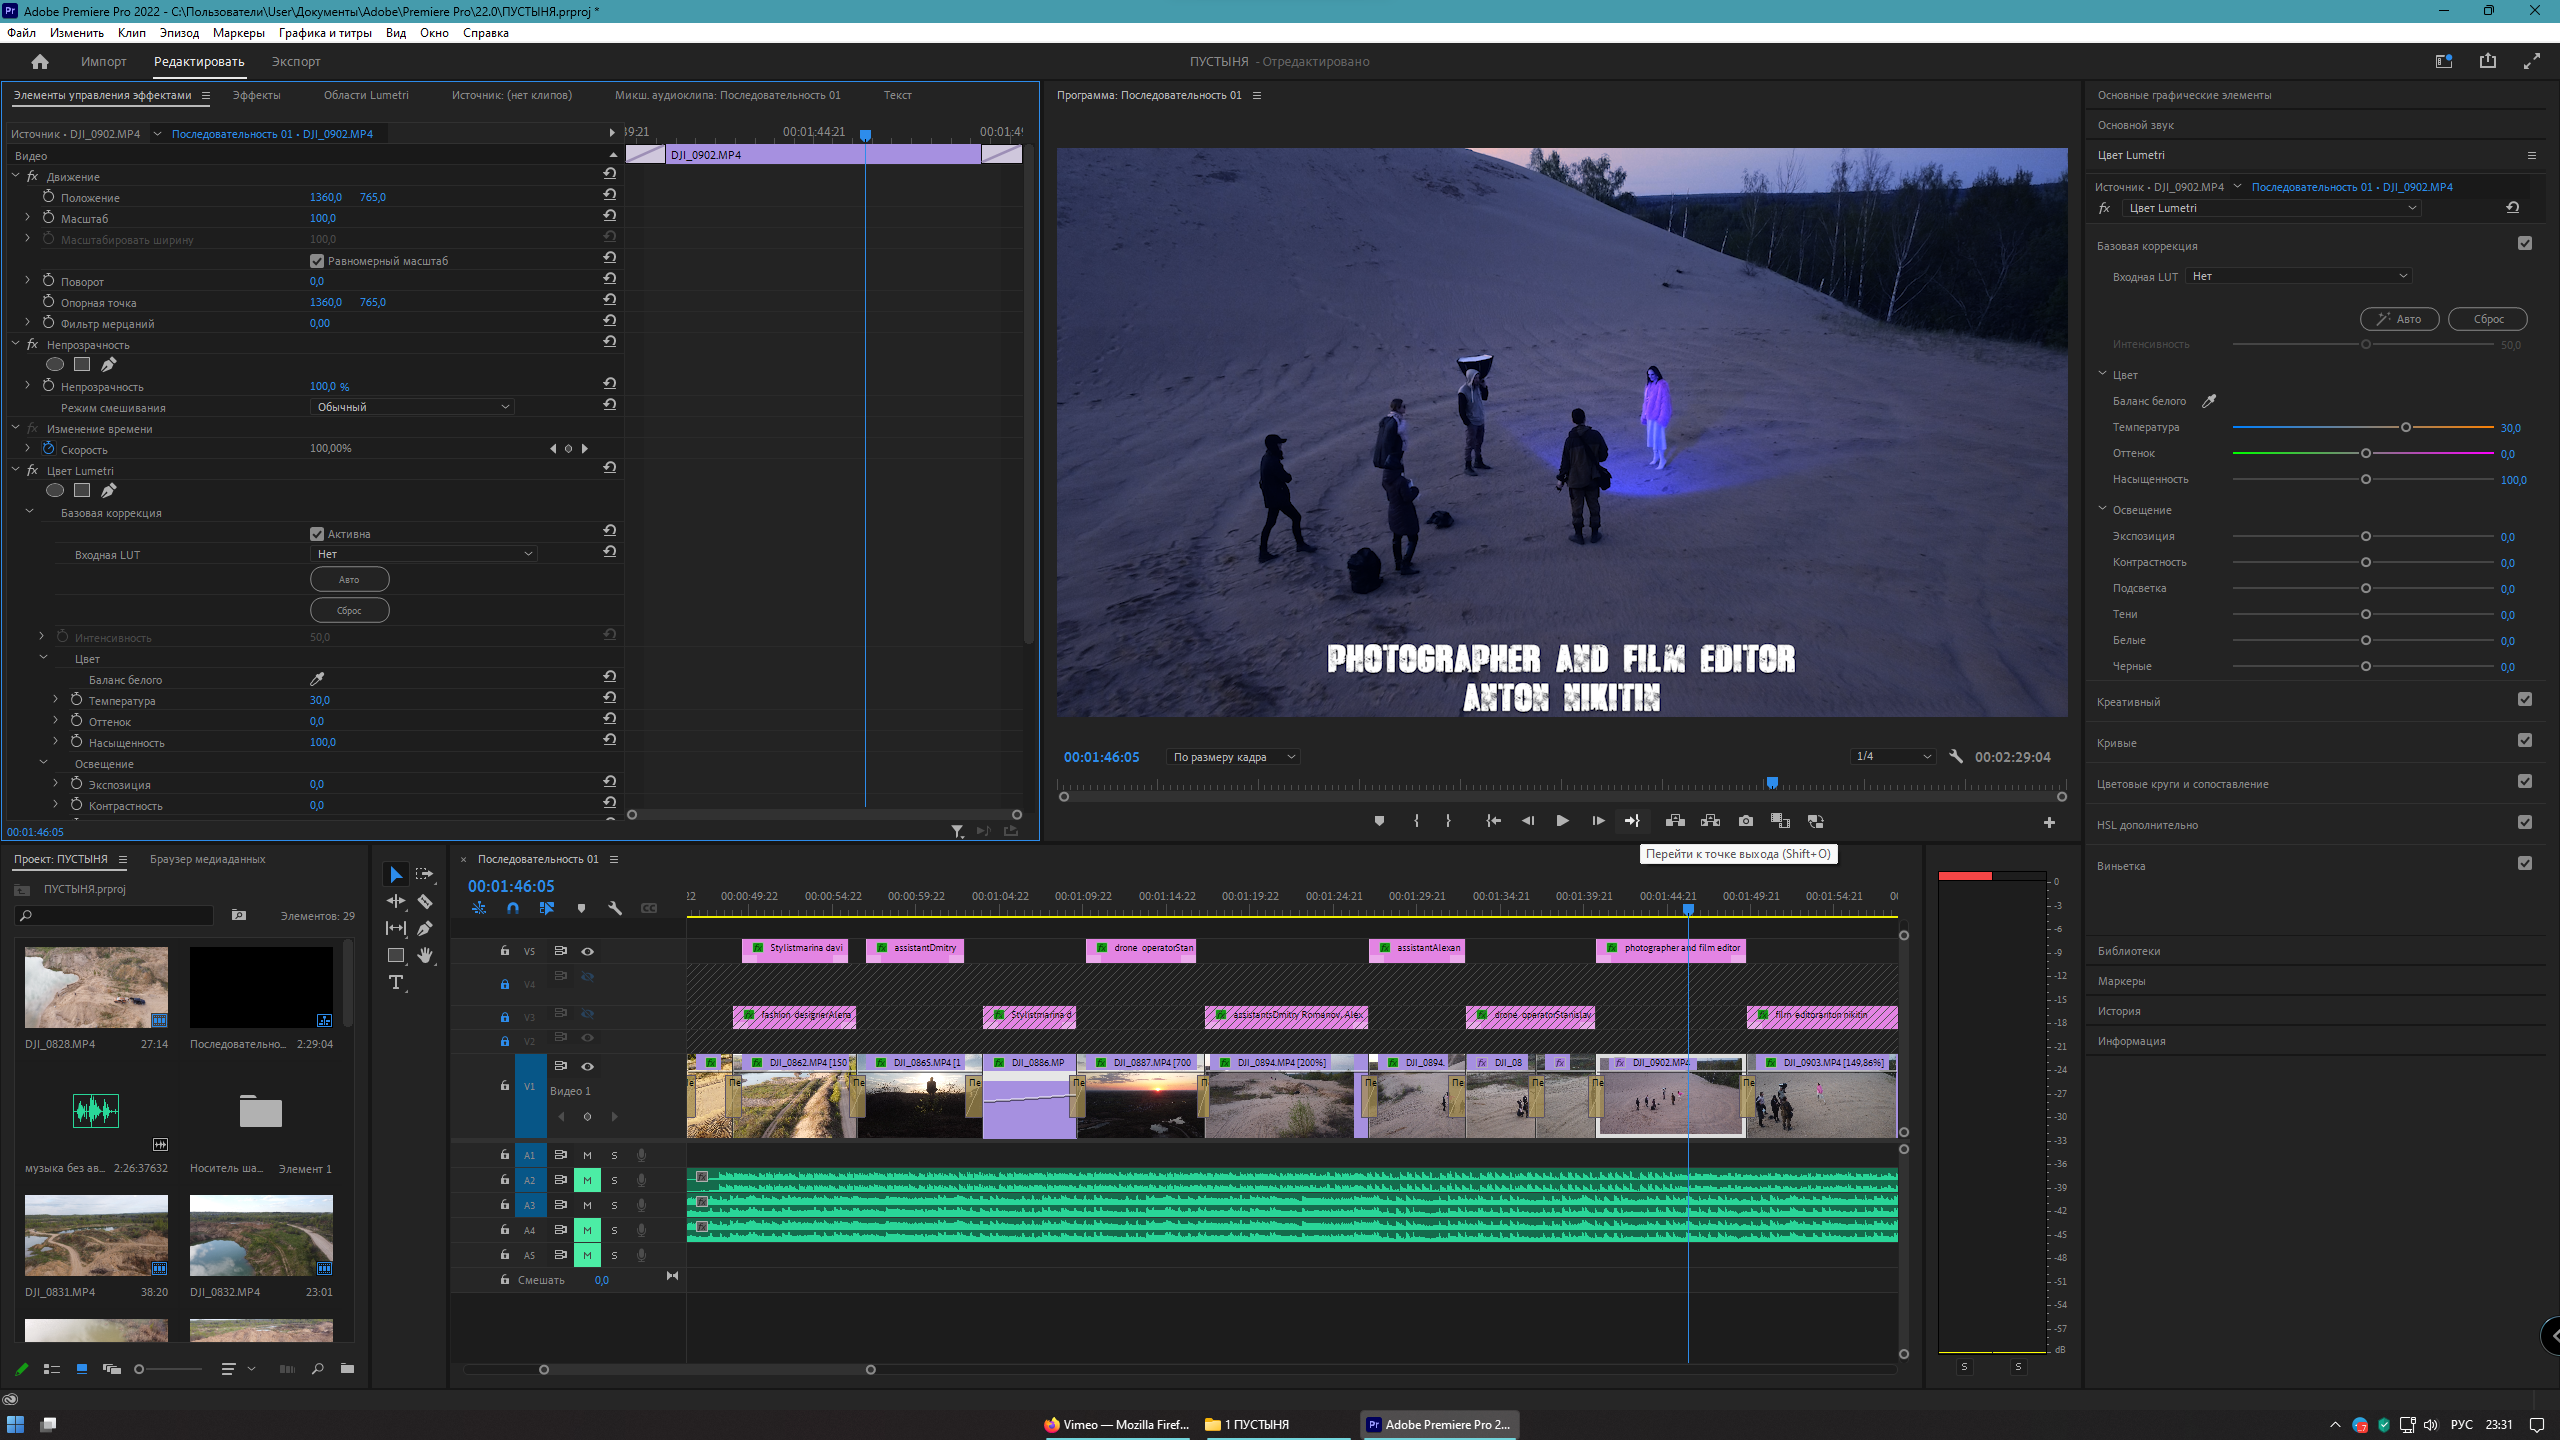Click the Home icon
This screenshot has width=2560, height=1440.
[40, 62]
